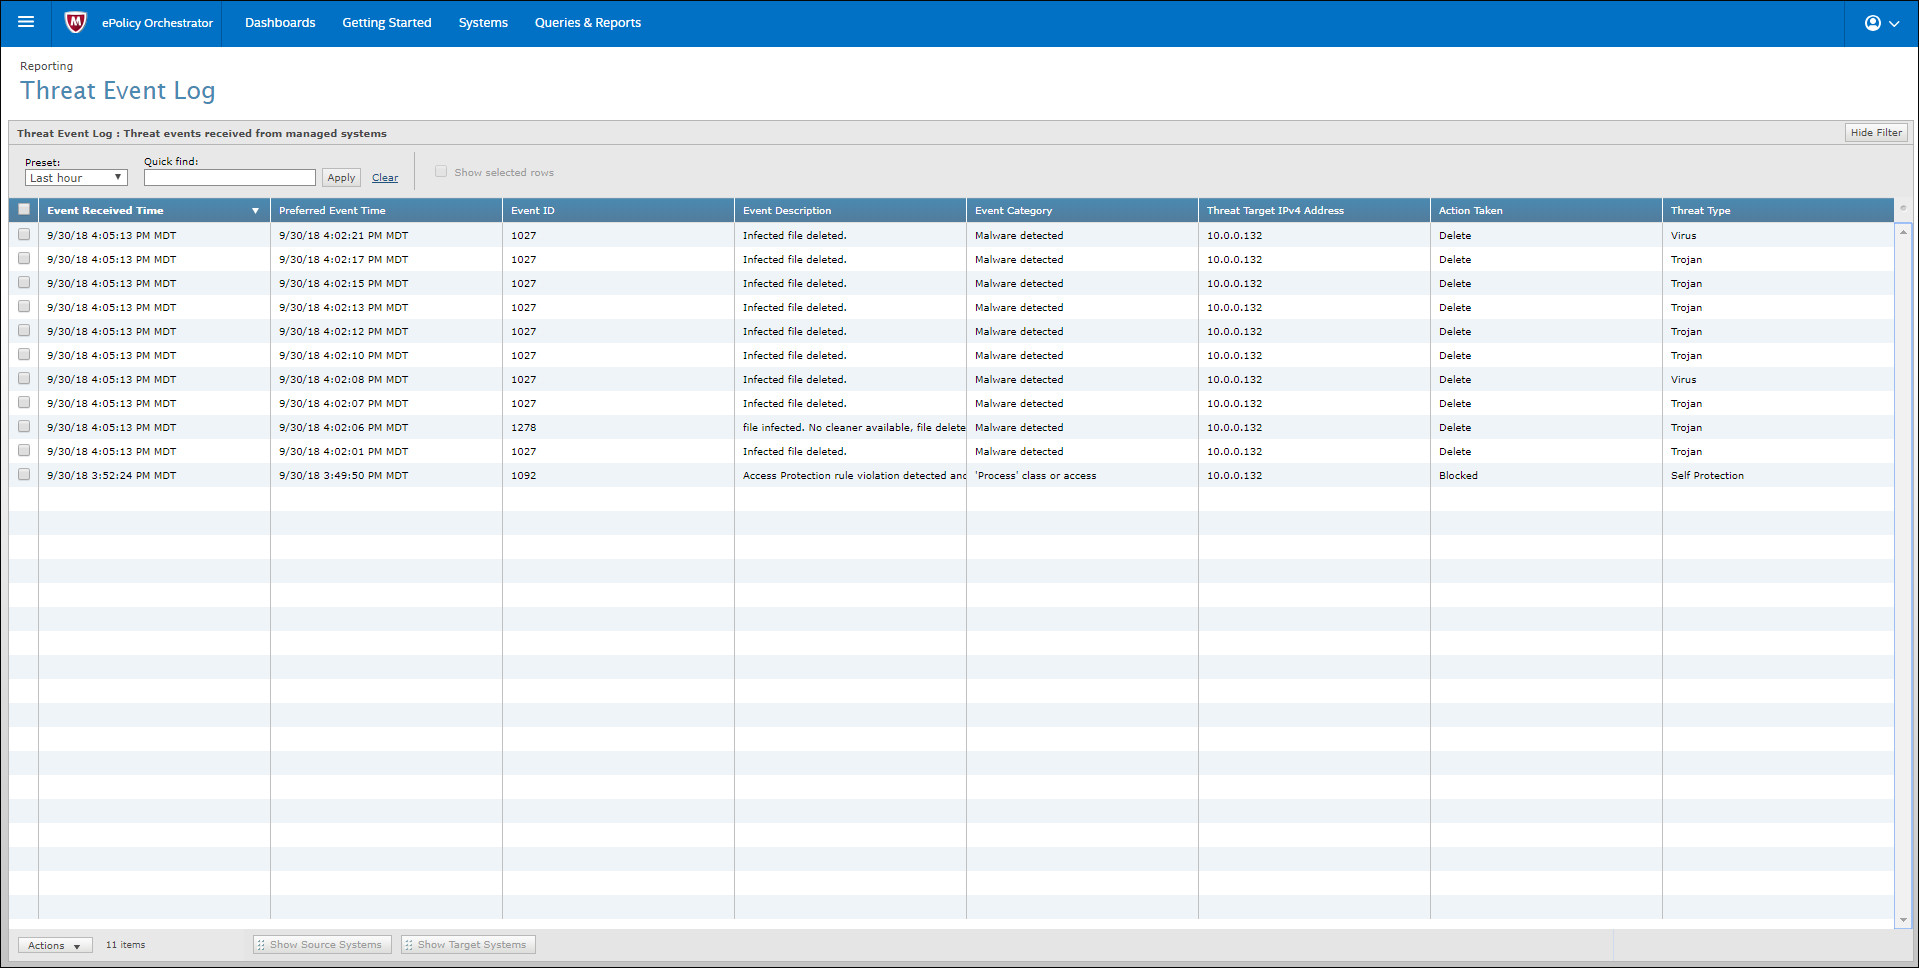Click ePolicy Orchestrator title
Image resolution: width=1919 pixels, height=968 pixels.
[157, 23]
